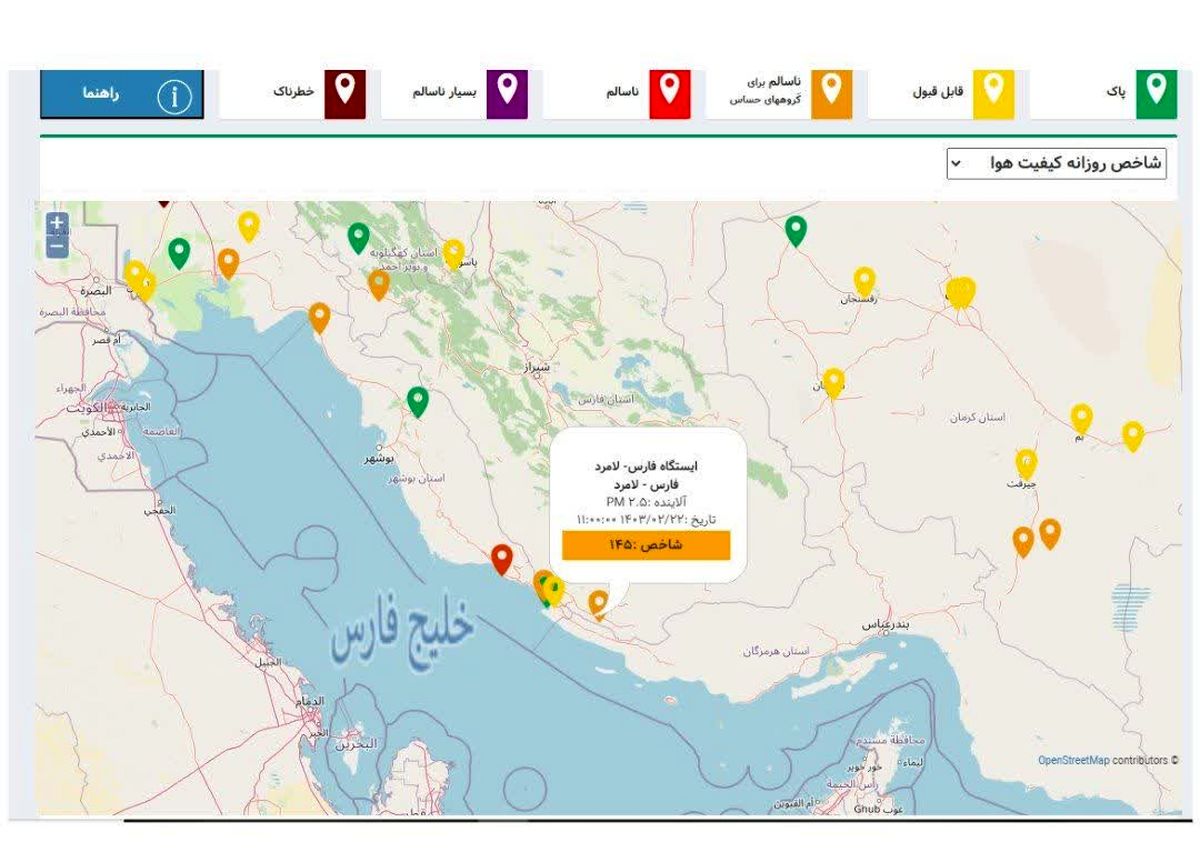Click the yellow marker at سیرجان
The image size is (1200, 852).
click(x=833, y=383)
